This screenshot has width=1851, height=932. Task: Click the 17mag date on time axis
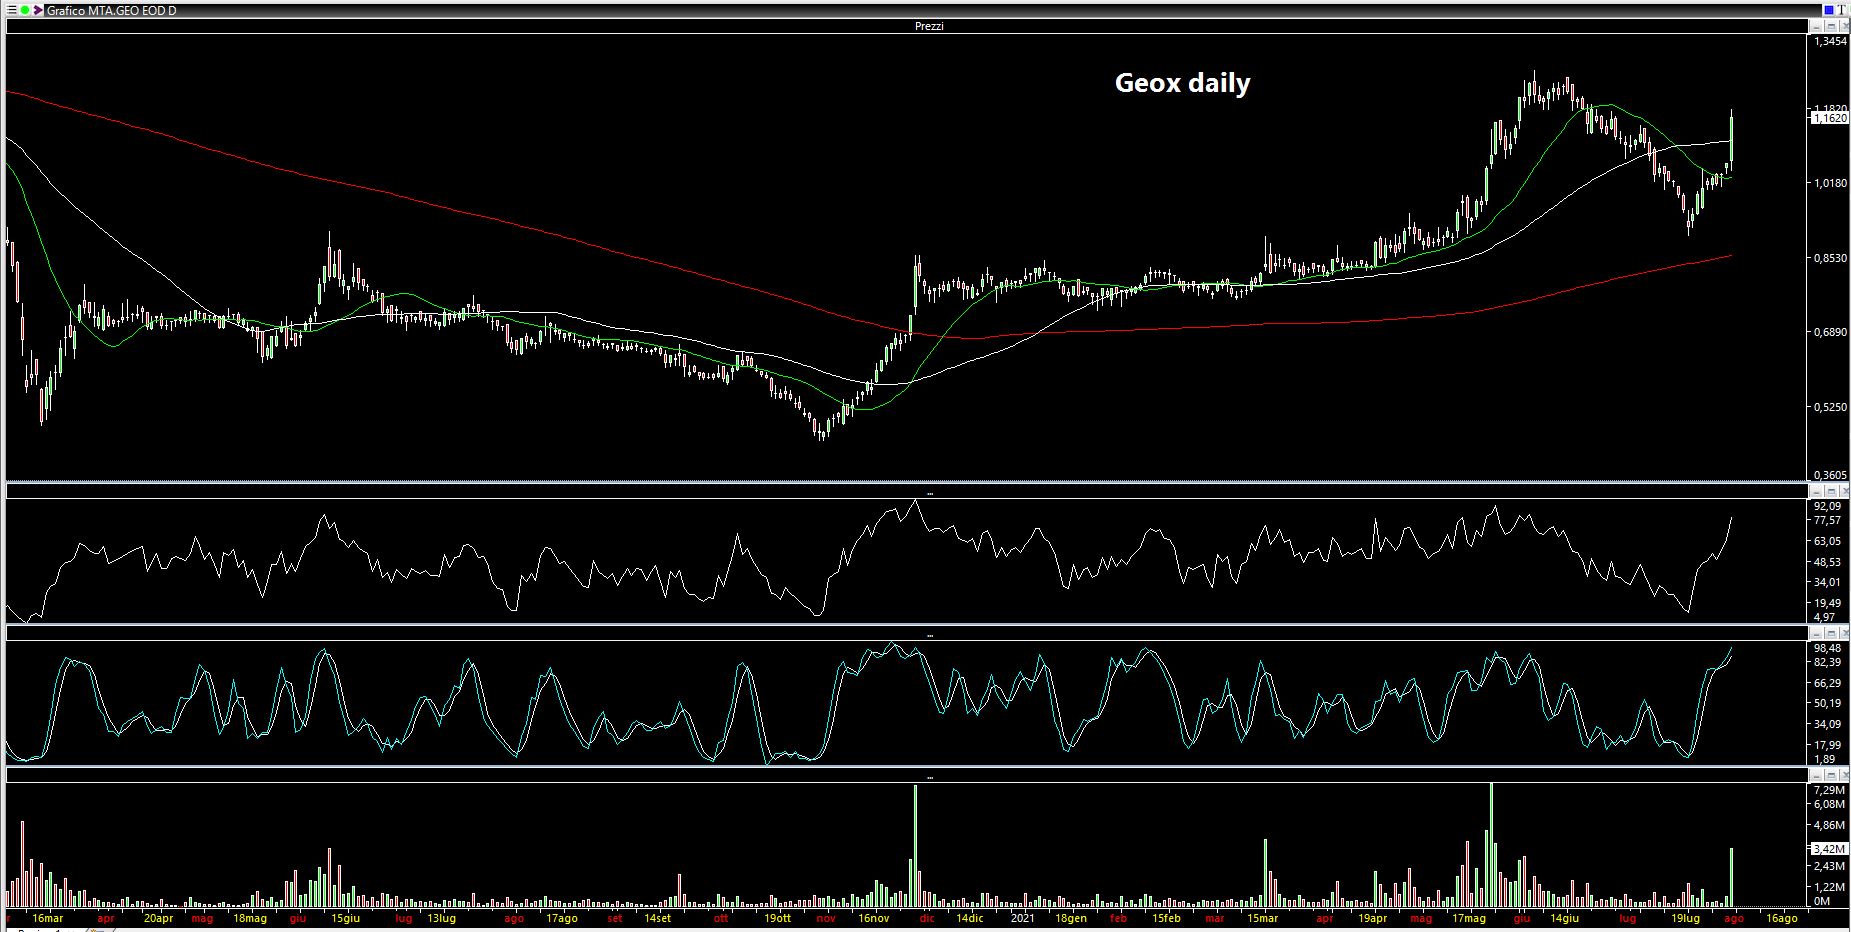(x=1469, y=917)
